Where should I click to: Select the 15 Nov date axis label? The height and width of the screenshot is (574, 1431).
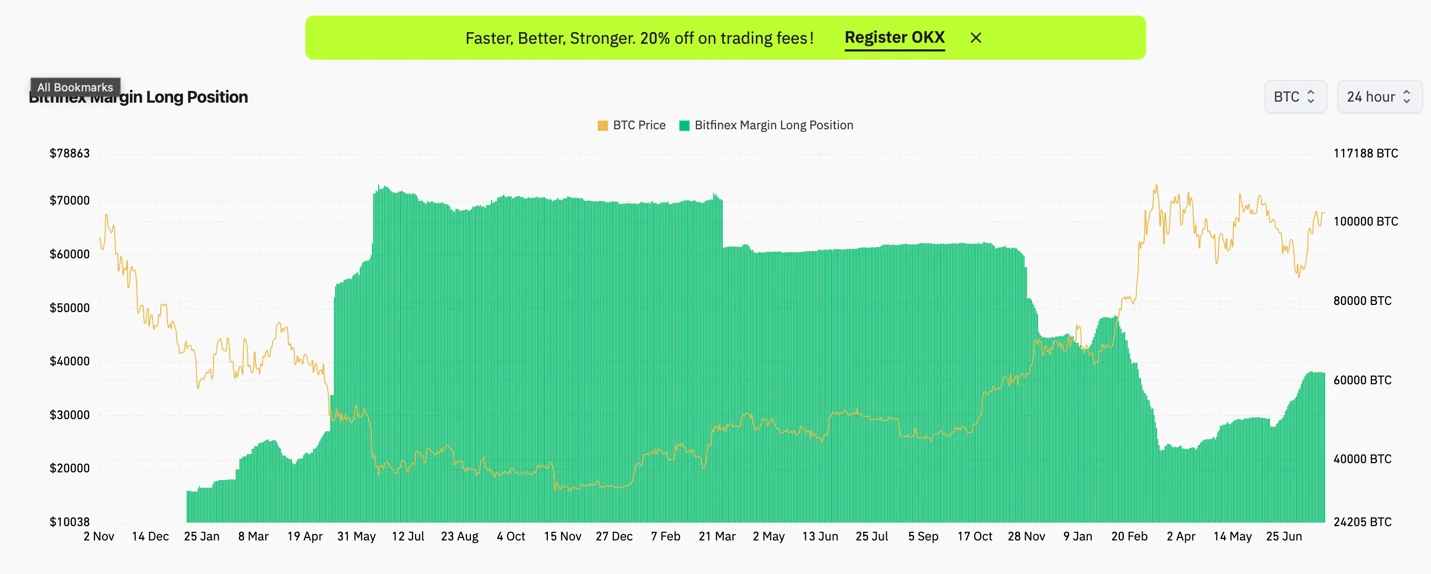click(x=562, y=537)
